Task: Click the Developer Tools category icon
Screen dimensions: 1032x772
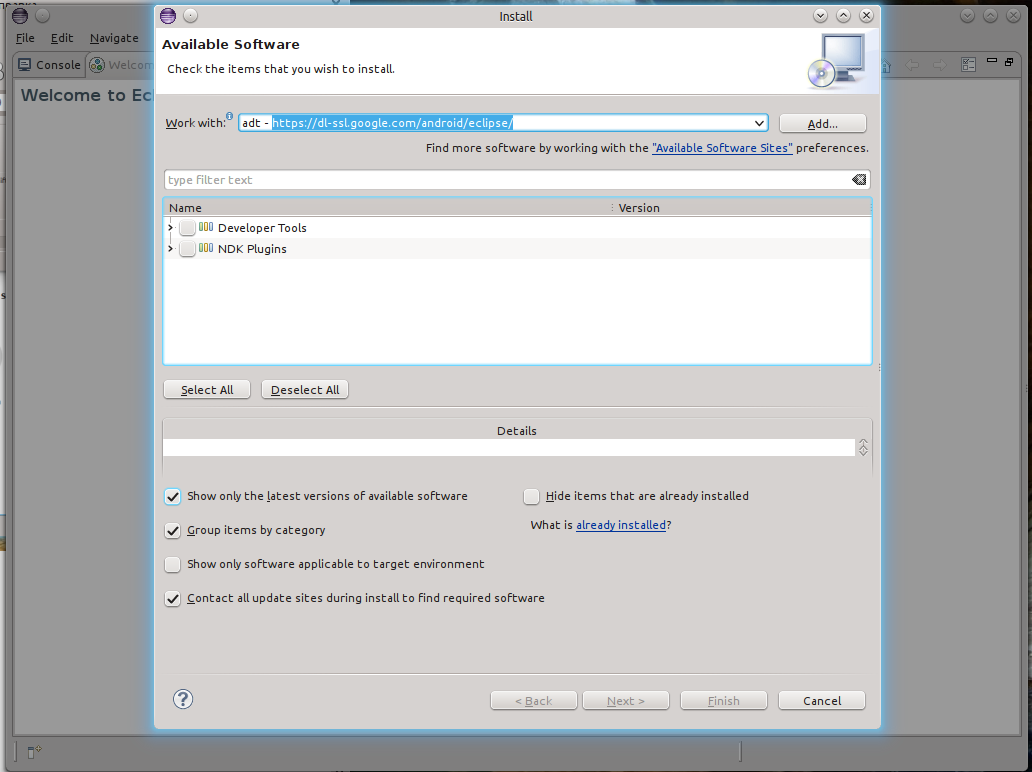Action: coord(206,227)
